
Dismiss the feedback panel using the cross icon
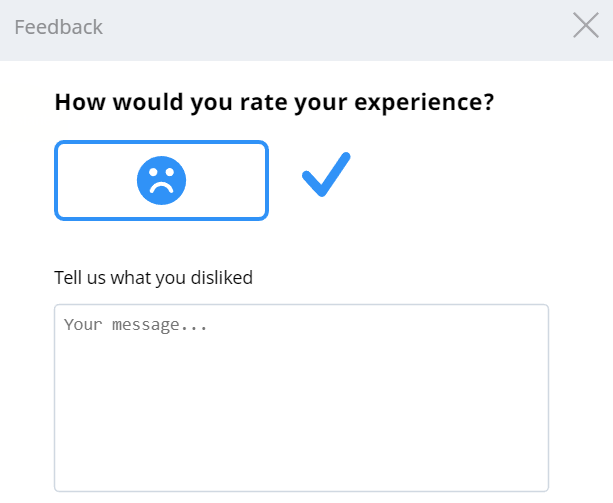pyautogui.click(x=586, y=26)
